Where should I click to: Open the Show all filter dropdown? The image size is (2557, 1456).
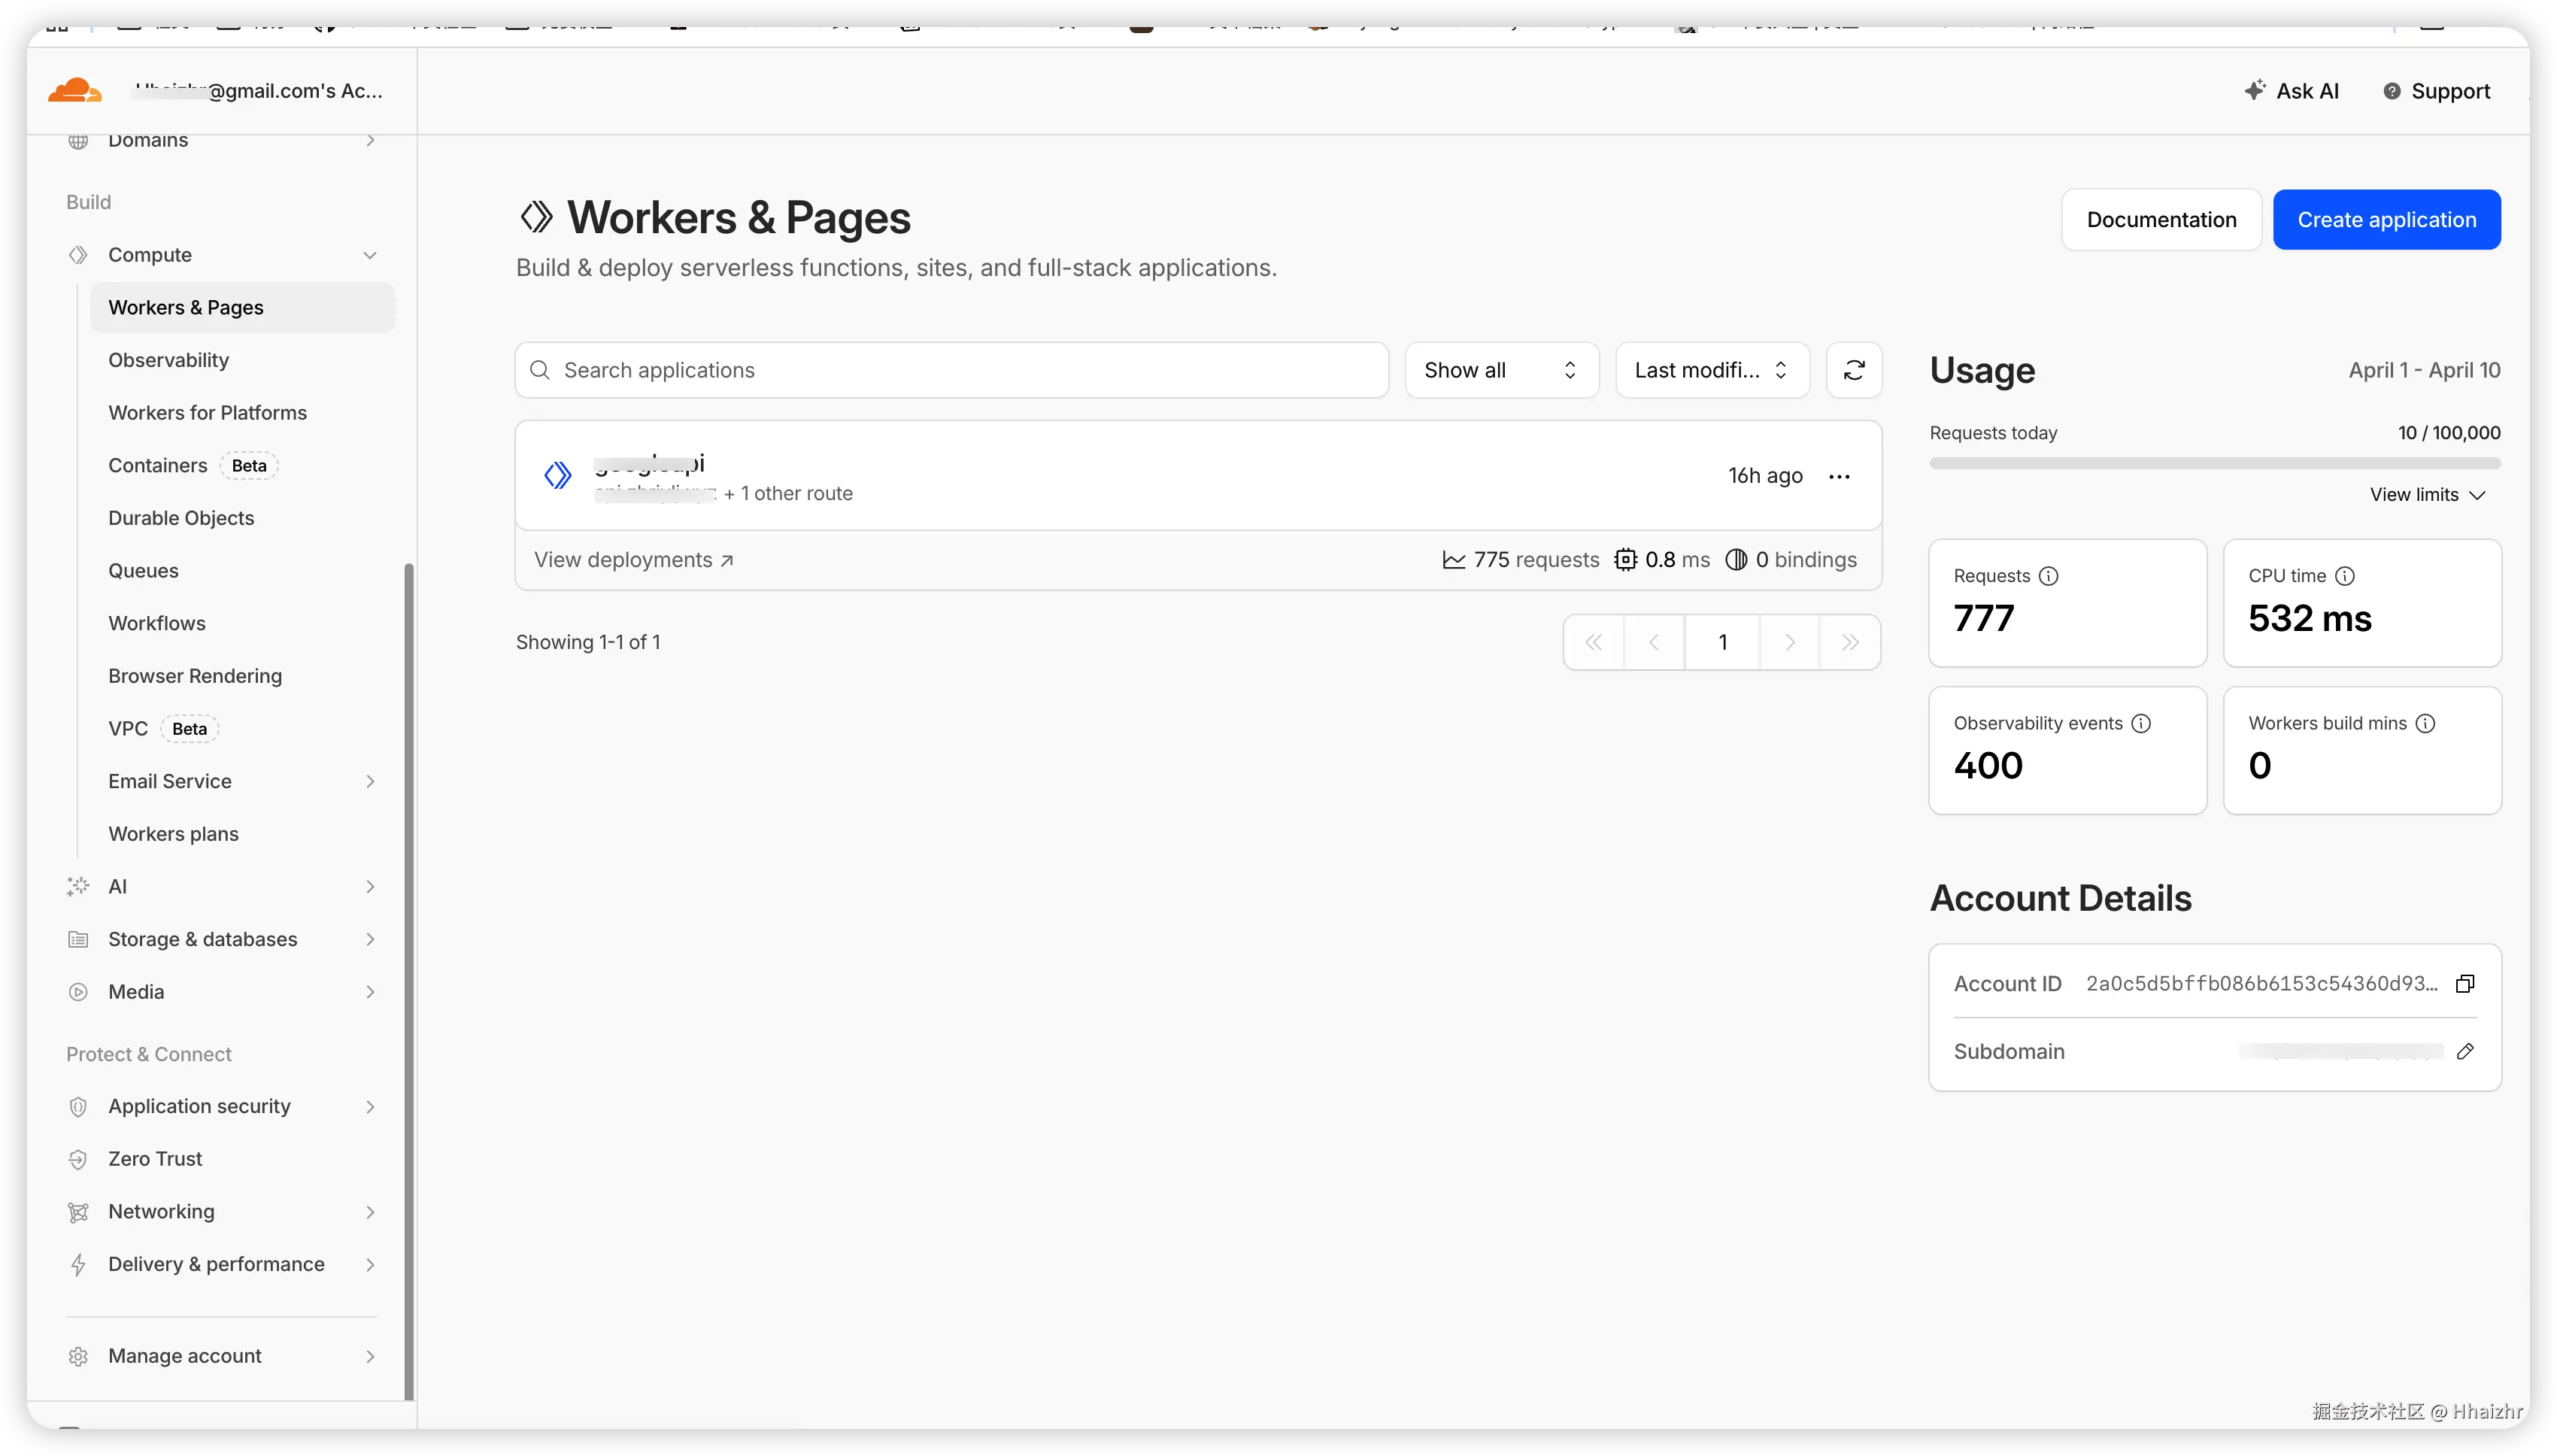click(x=1500, y=370)
